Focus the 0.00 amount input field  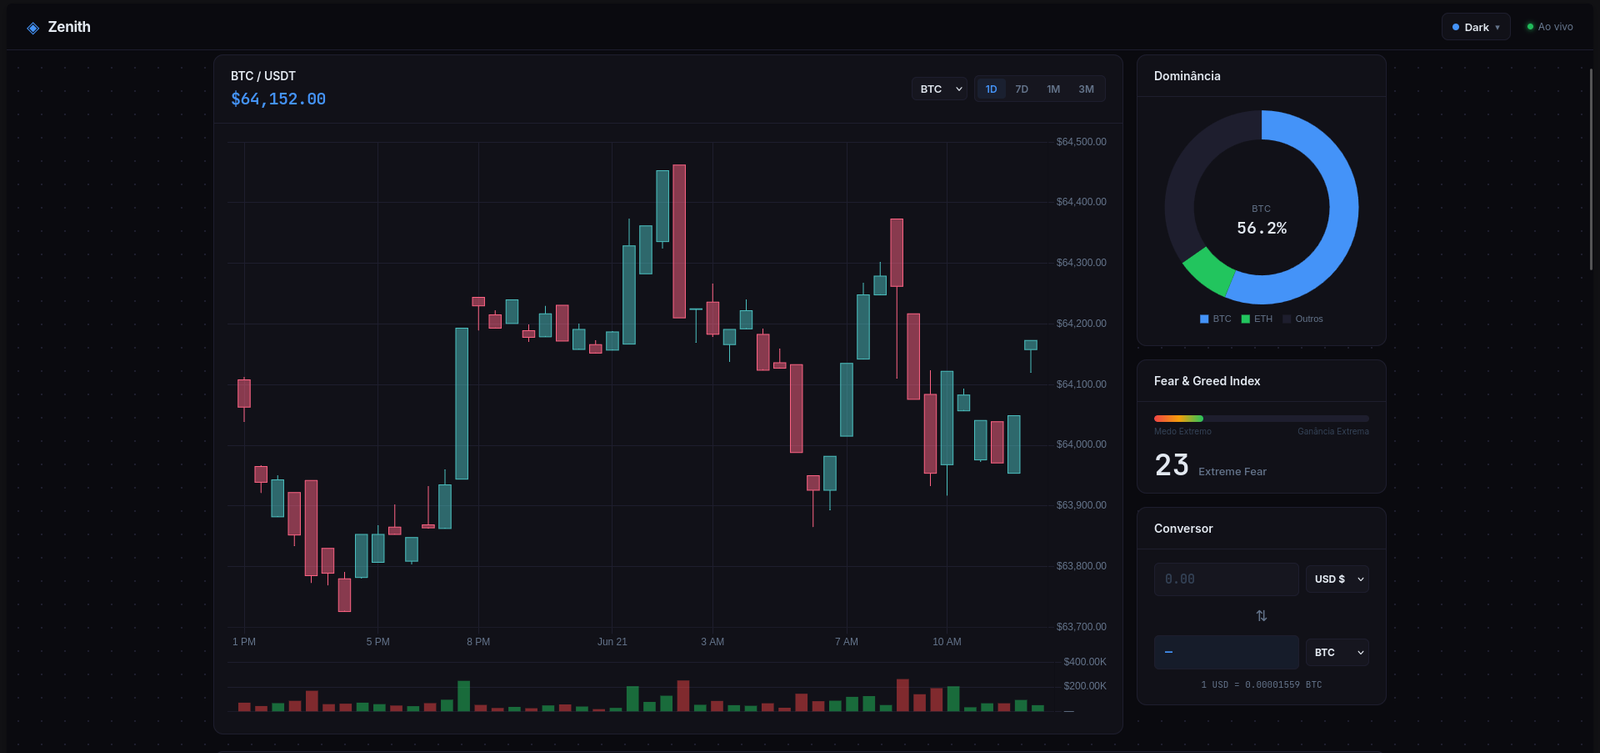(1226, 579)
